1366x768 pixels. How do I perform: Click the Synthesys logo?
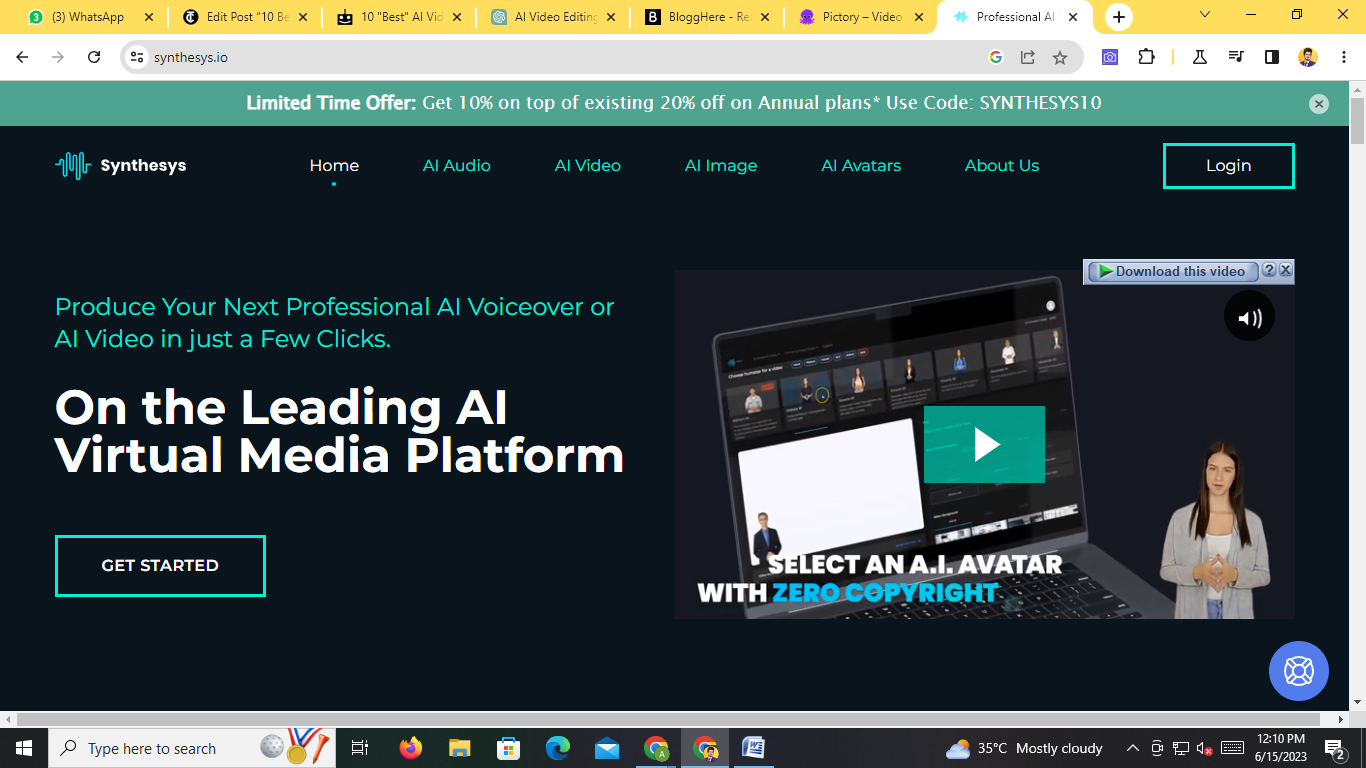pos(120,166)
